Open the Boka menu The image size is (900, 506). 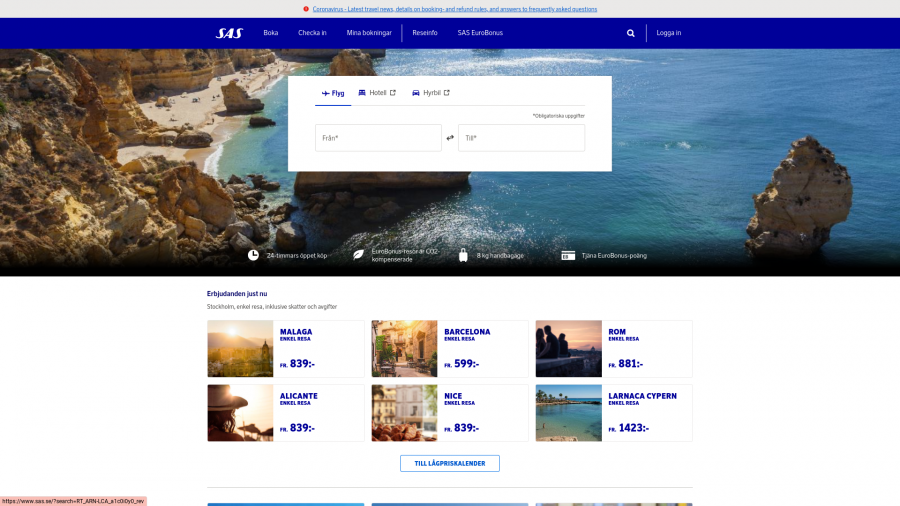(271, 33)
